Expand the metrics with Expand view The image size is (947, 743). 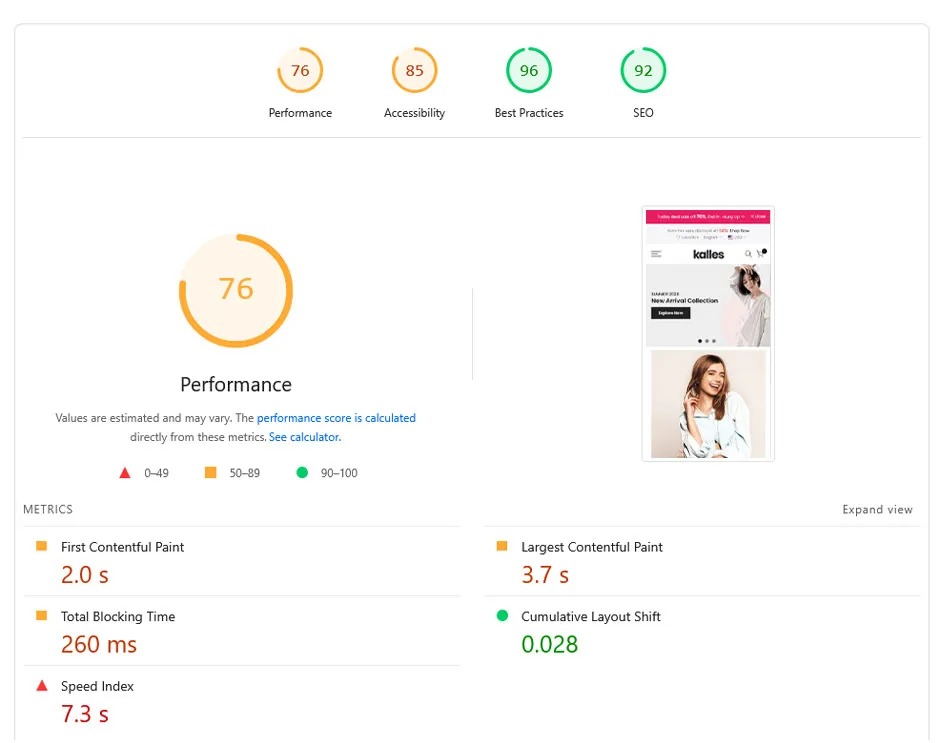click(877, 510)
